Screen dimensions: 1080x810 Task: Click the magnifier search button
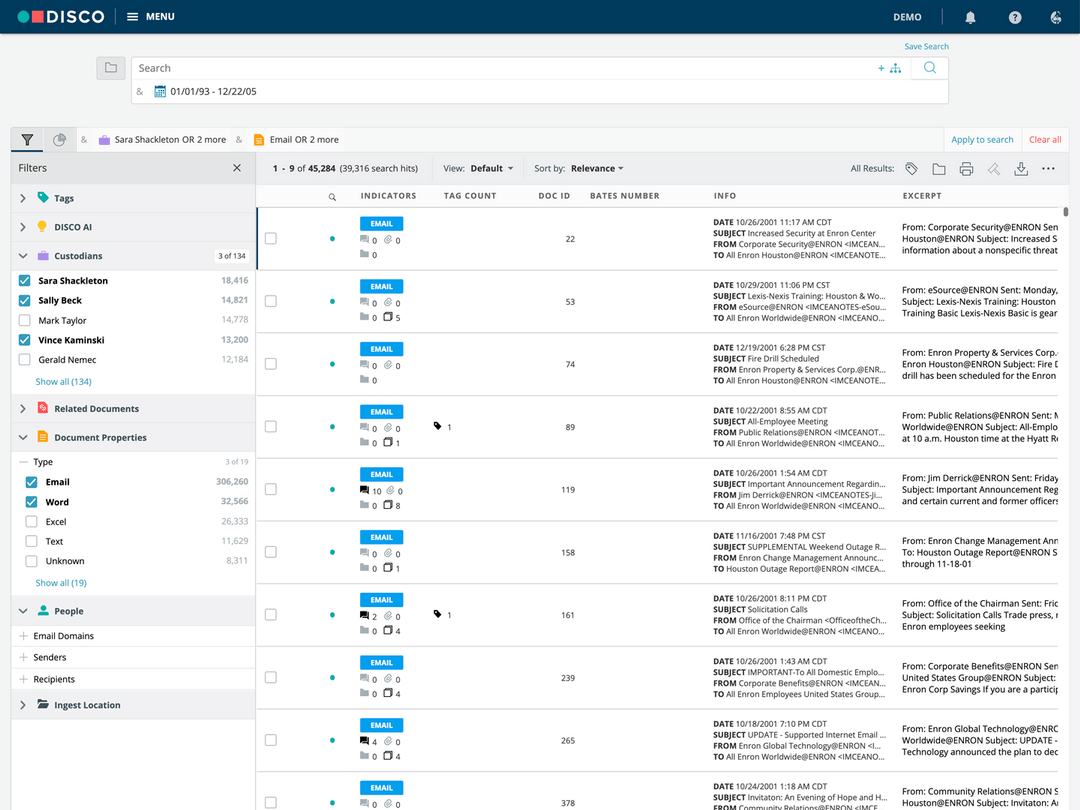coord(930,68)
